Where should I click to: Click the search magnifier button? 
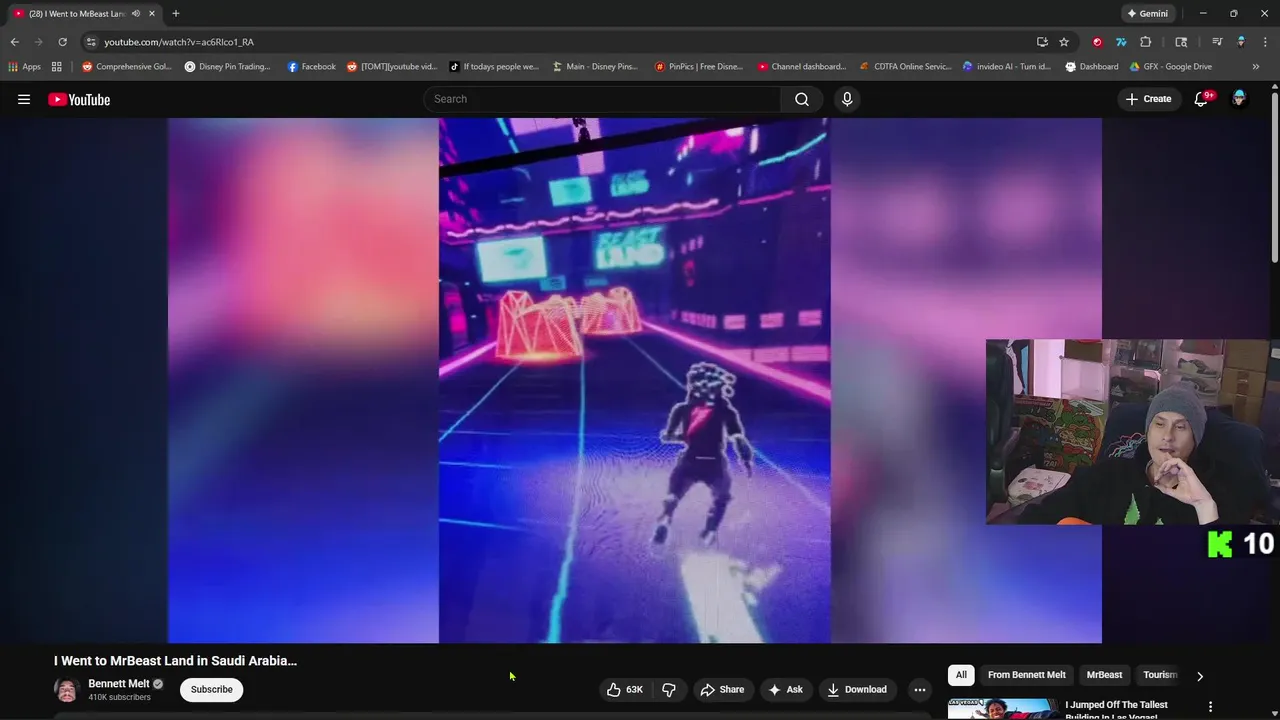[802, 99]
